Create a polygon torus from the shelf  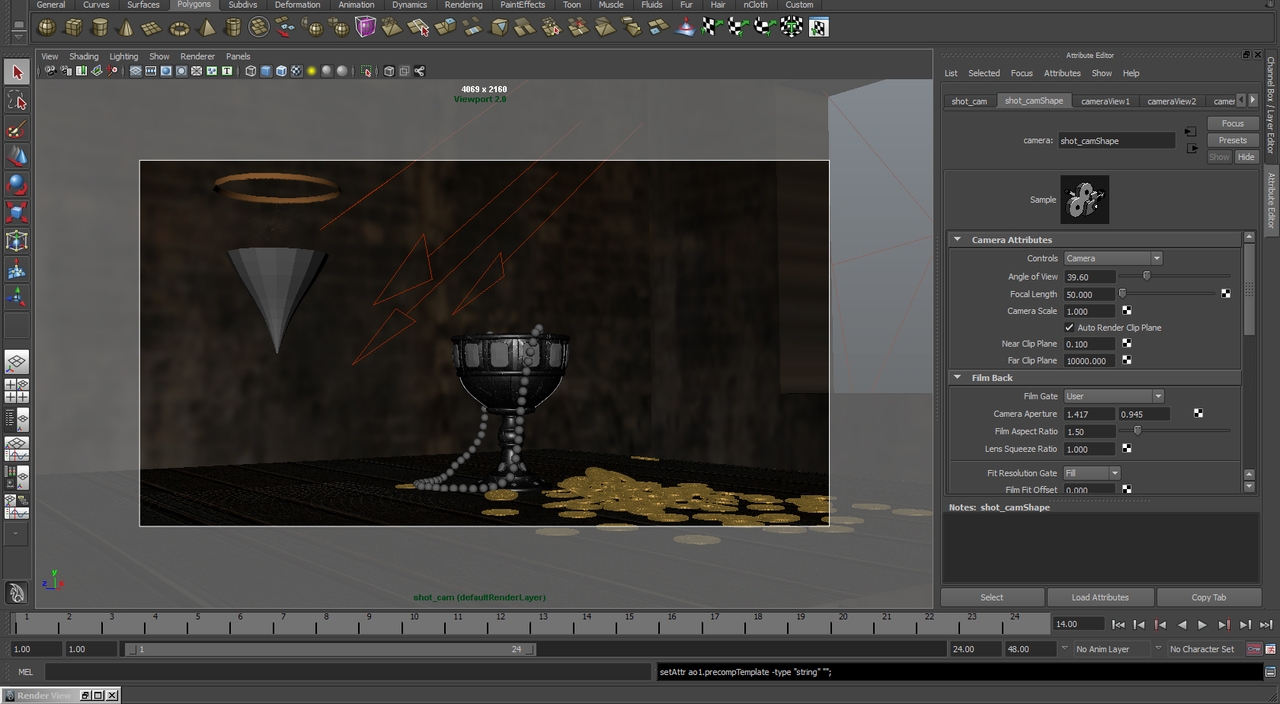(180, 27)
